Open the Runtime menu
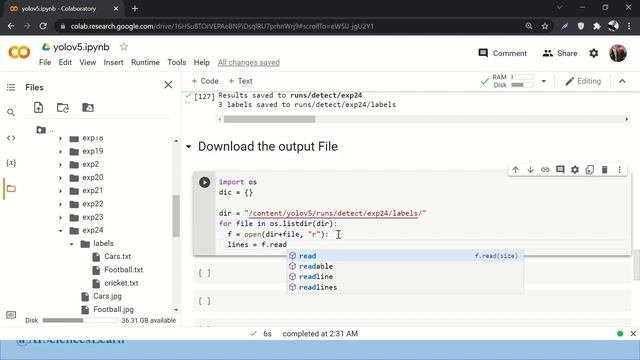Screen dimensions: 640x360 click(145, 62)
